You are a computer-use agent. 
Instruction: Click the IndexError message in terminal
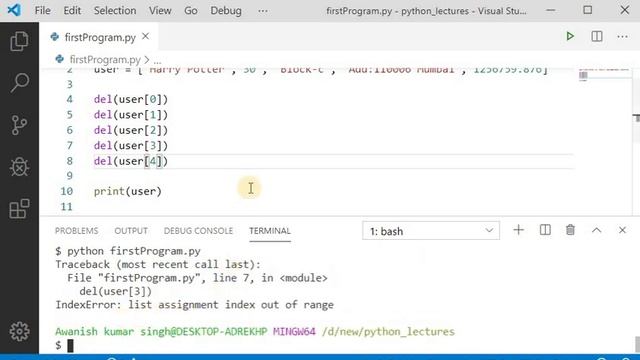pos(194,305)
